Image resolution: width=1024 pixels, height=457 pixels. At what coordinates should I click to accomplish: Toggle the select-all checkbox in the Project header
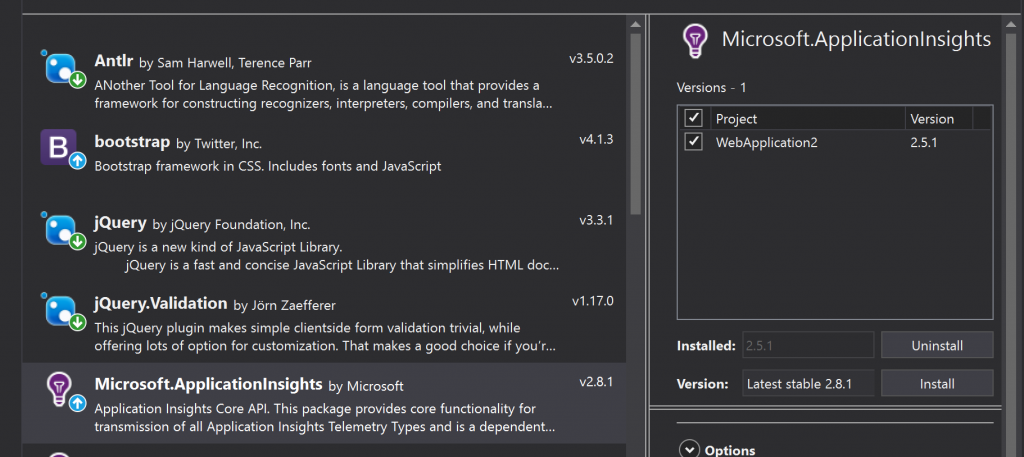click(x=693, y=118)
